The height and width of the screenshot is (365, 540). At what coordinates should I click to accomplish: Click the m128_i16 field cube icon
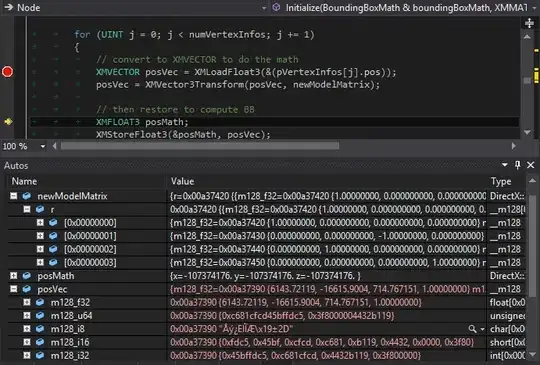pos(40,342)
